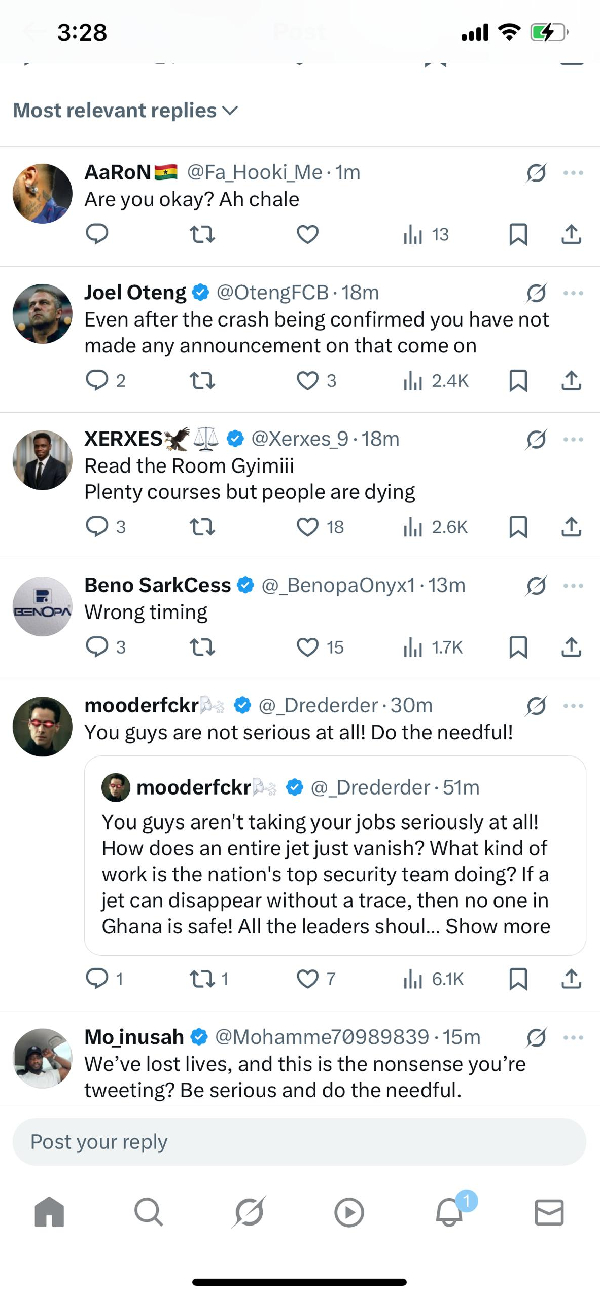Repost Beno SarkCess's "Wrong timing" reply

click(202, 648)
